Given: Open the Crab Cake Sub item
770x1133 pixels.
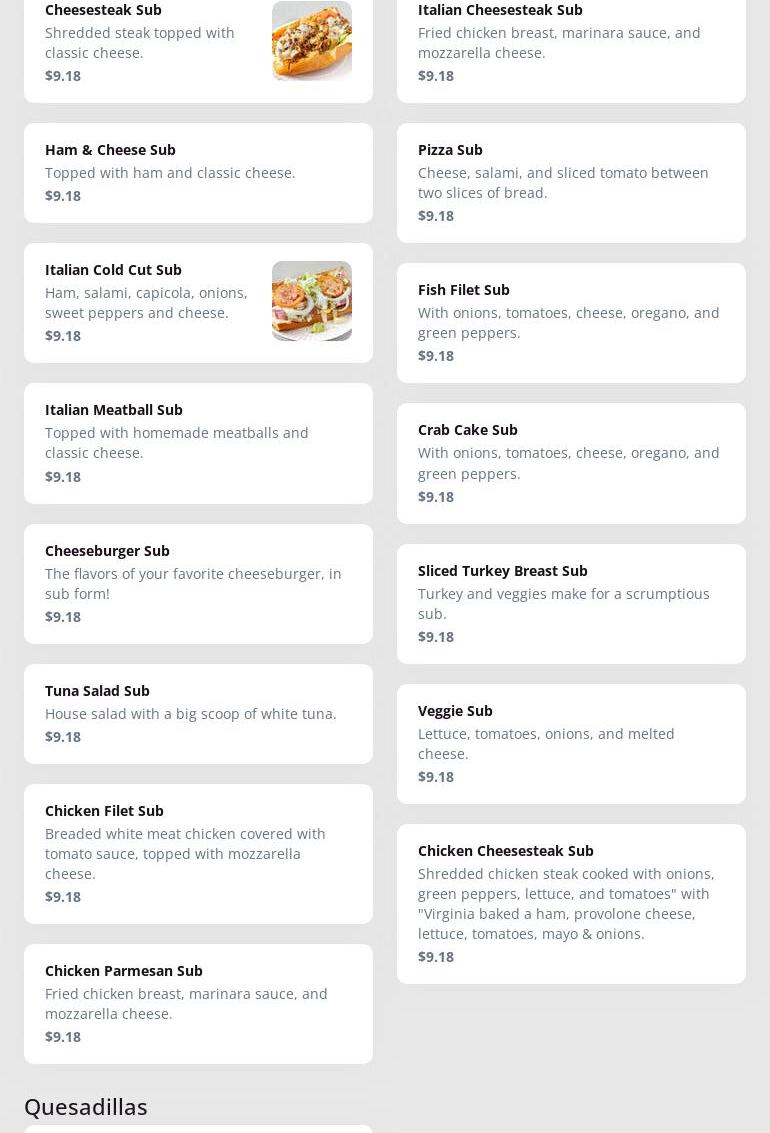Looking at the screenshot, I should click(571, 463).
